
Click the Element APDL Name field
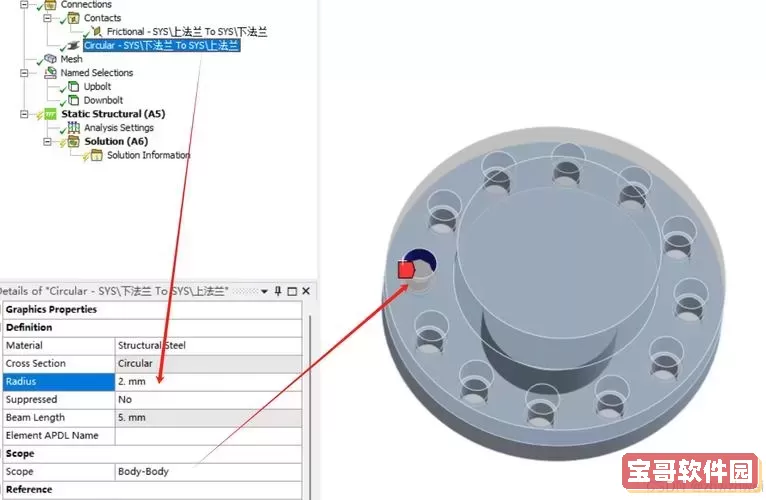(209, 435)
